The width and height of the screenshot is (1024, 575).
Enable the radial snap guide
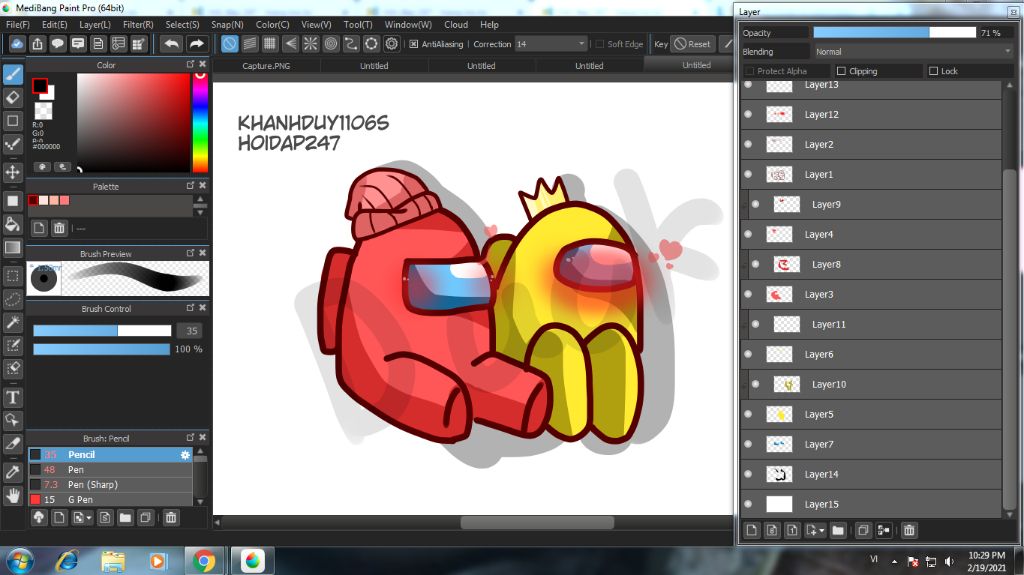tap(310, 44)
